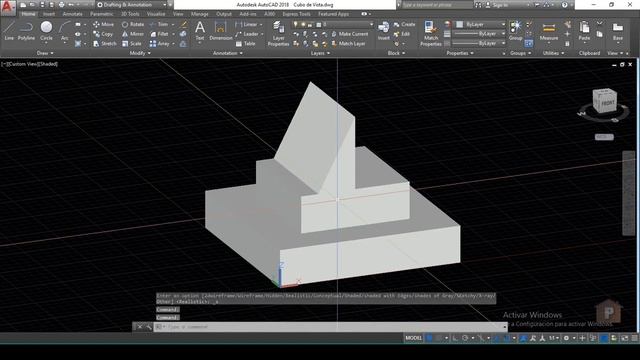Select the Polyline tool

(x=26, y=31)
